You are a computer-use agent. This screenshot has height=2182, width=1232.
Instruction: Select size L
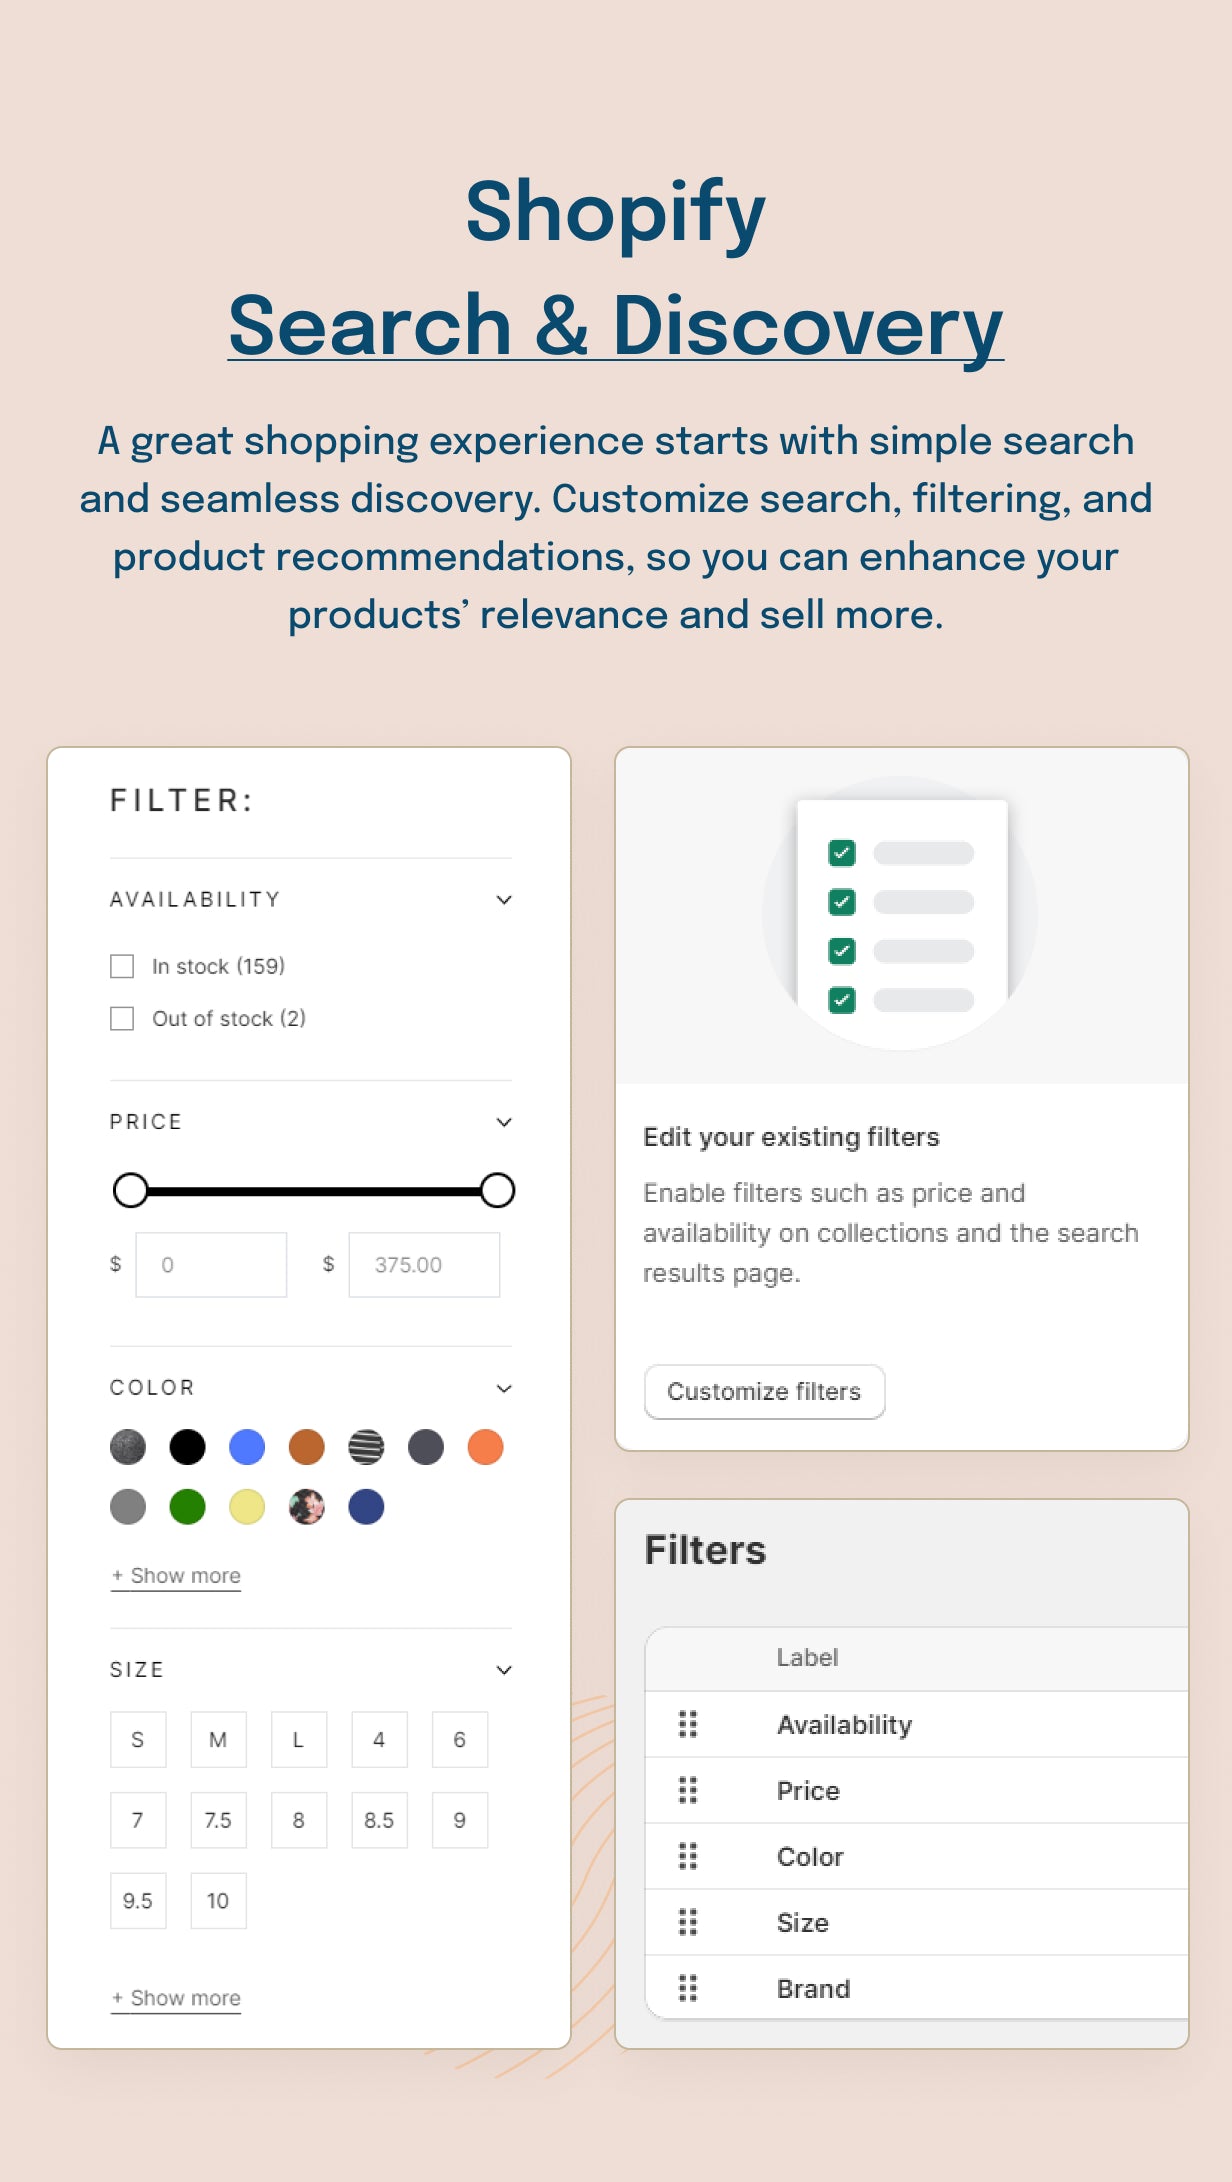pyautogui.click(x=299, y=1740)
